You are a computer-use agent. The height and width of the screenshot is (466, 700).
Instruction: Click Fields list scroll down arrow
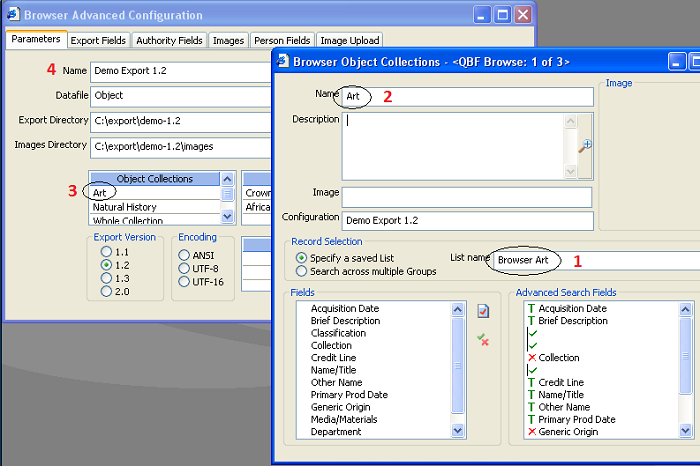pyautogui.click(x=458, y=431)
